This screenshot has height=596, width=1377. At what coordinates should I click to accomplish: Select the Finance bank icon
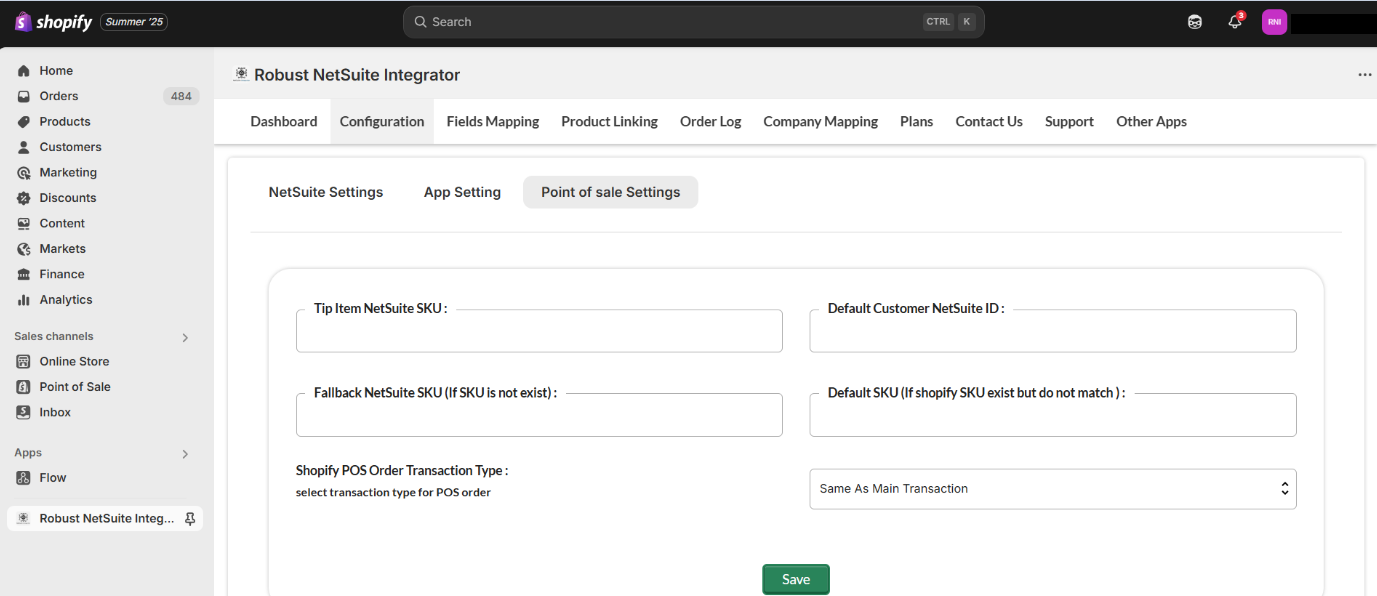(x=24, y=274)
